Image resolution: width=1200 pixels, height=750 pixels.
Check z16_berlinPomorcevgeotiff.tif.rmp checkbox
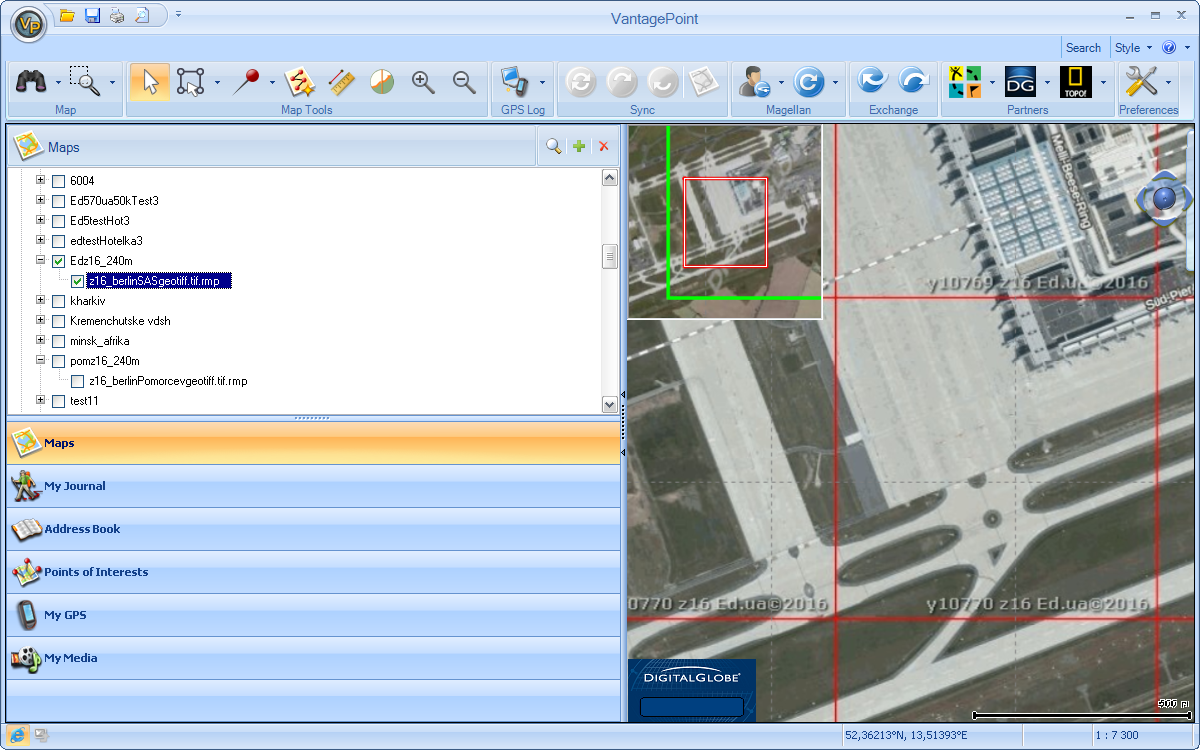(x=78, y=381)
